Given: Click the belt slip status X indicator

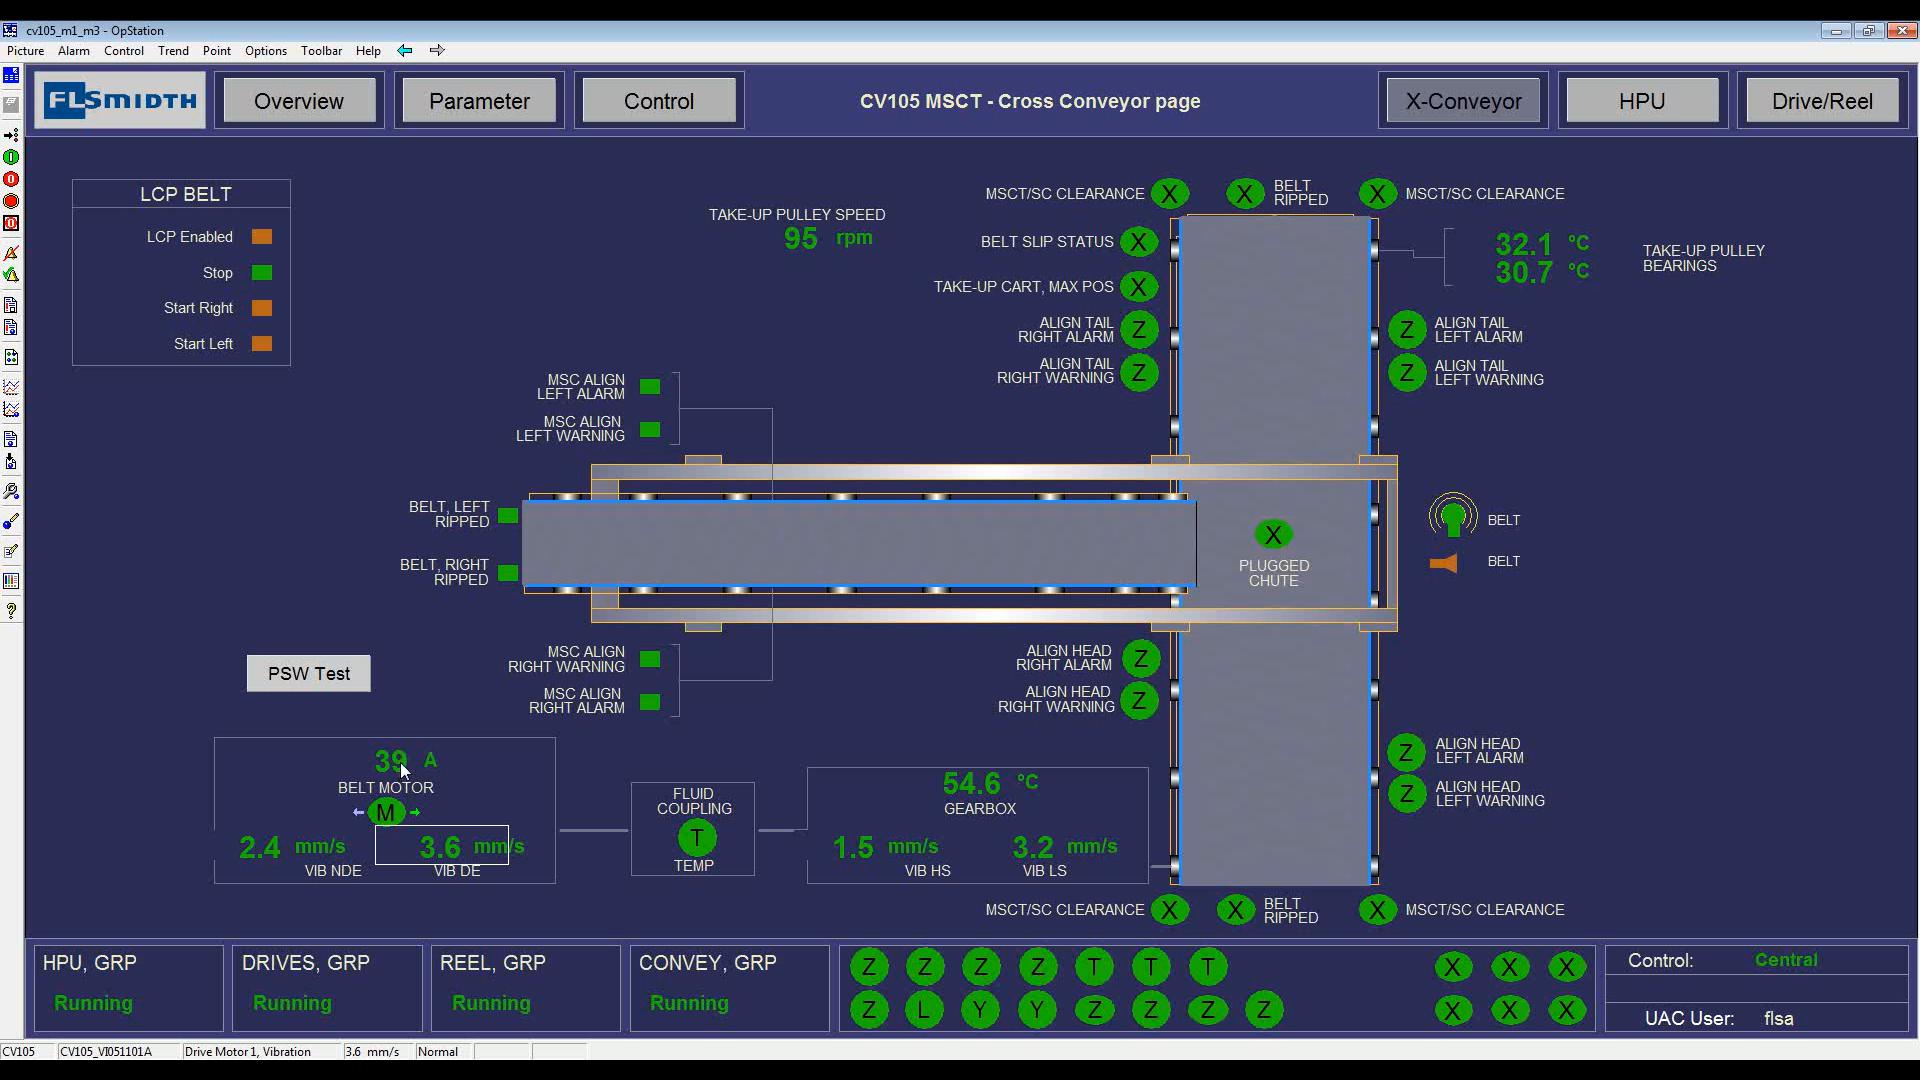Looking at the screenshot, I should [x=1138, y=242].
